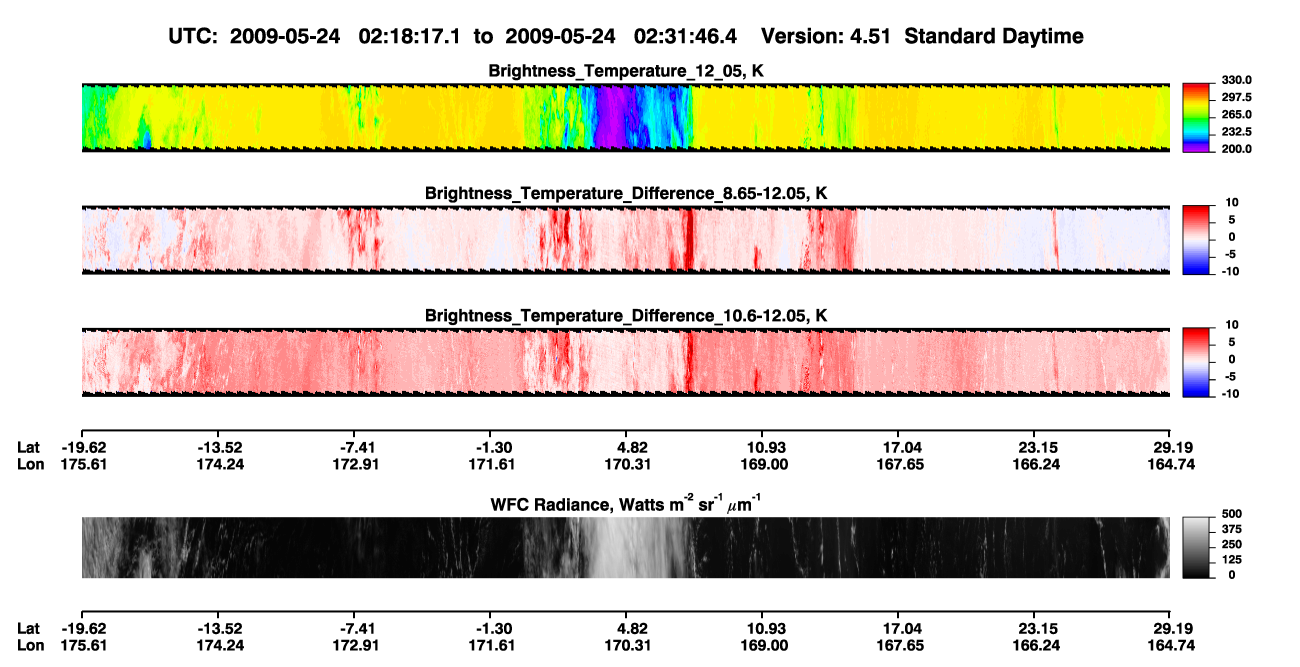Click the upper axis Lat label
1300x667 pixels.
28,447
